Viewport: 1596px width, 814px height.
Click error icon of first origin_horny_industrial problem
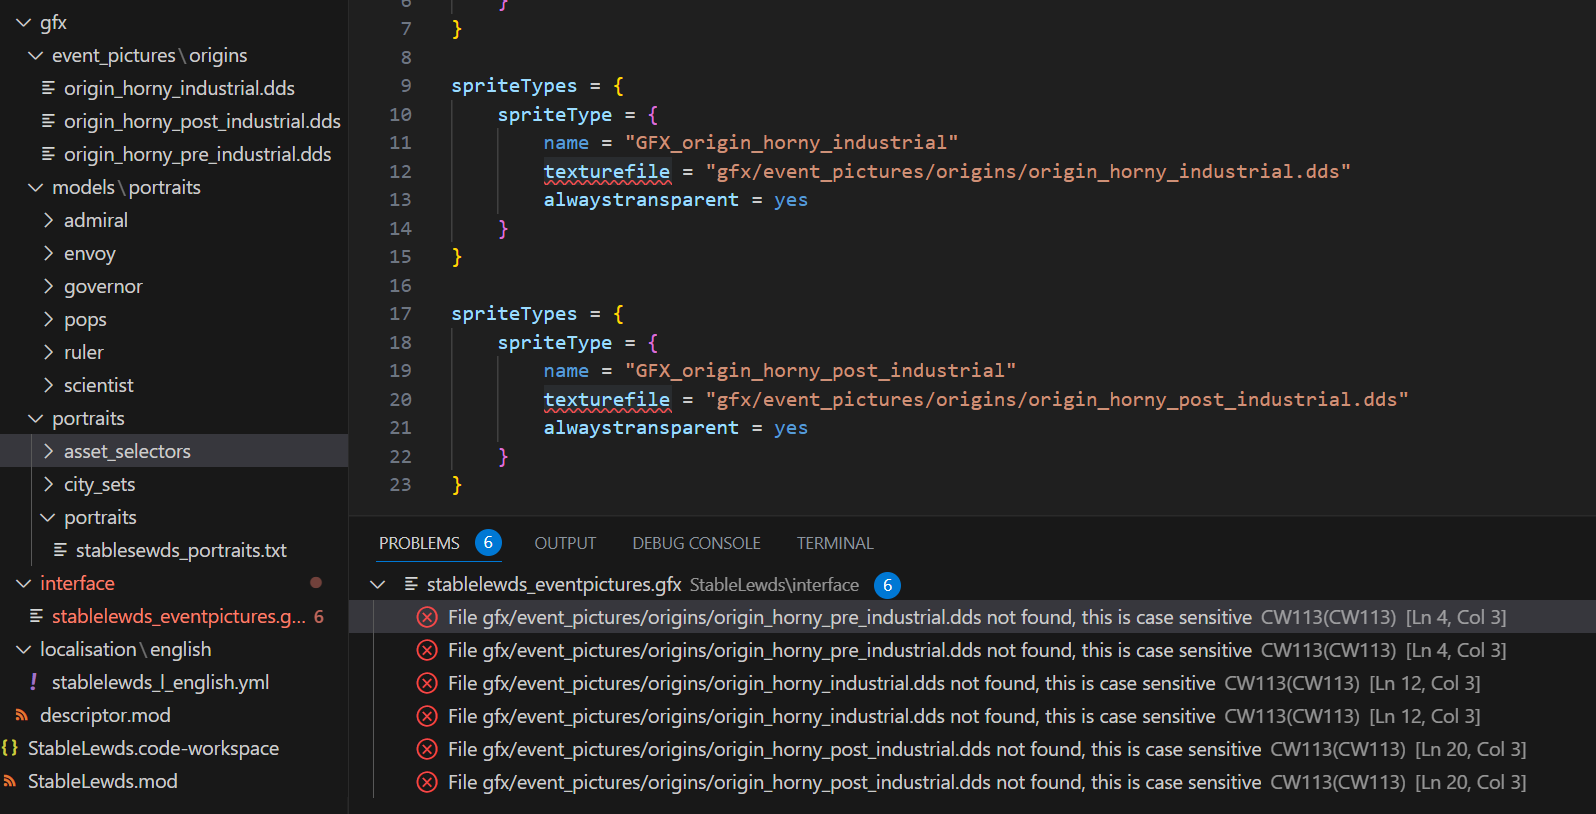[427, 683]
